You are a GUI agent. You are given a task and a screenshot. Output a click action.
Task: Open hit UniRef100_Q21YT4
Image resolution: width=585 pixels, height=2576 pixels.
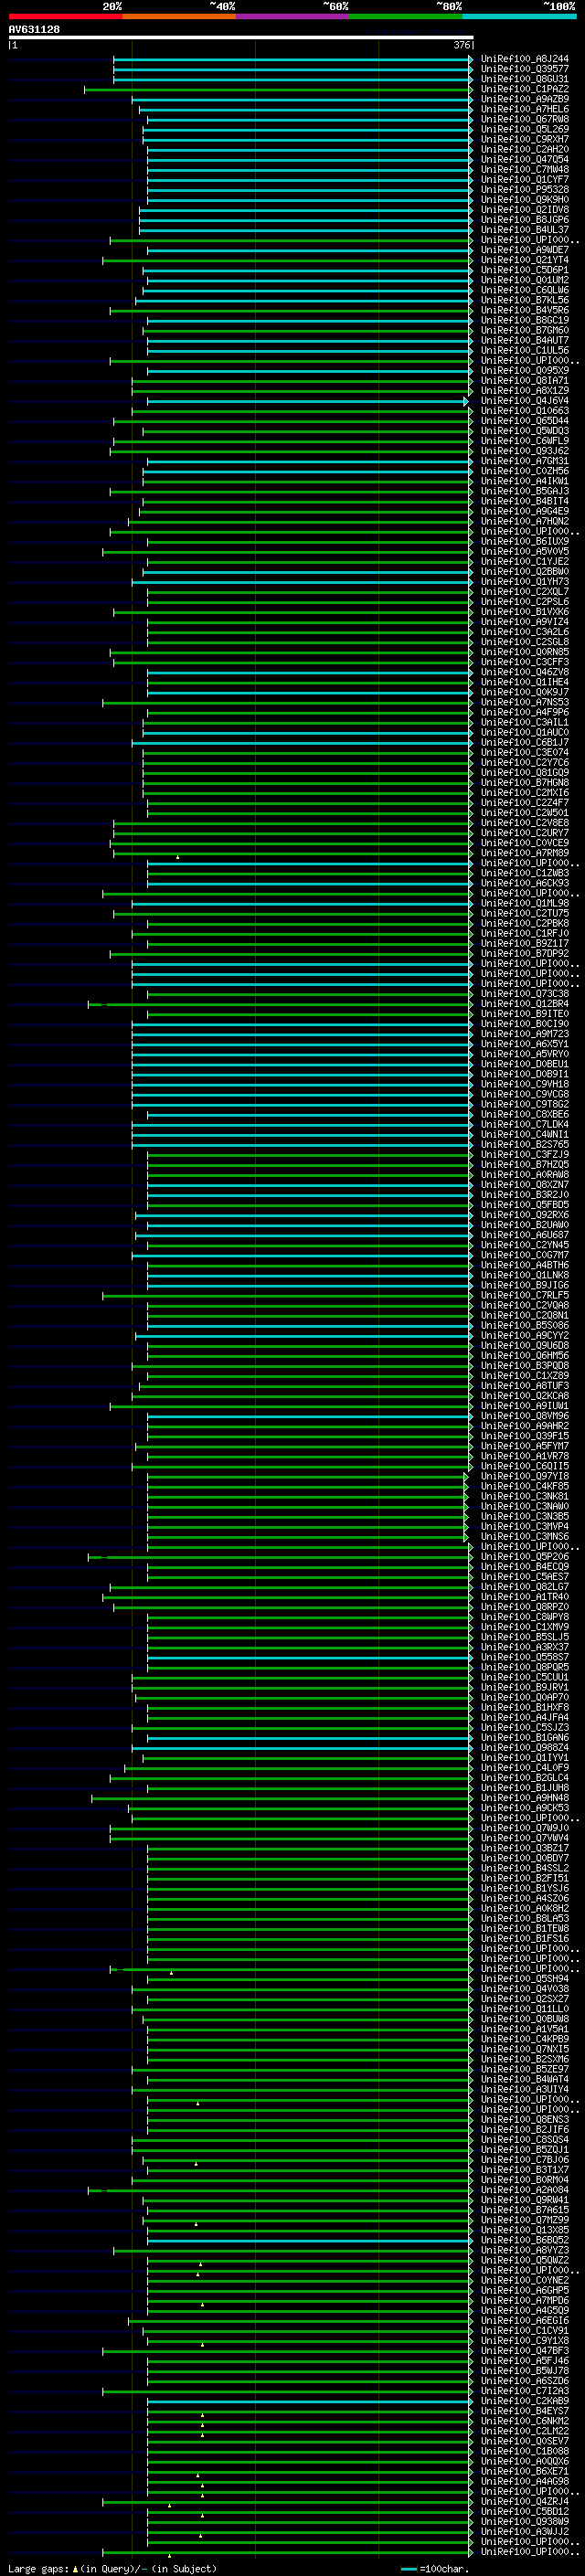point(525,260)
